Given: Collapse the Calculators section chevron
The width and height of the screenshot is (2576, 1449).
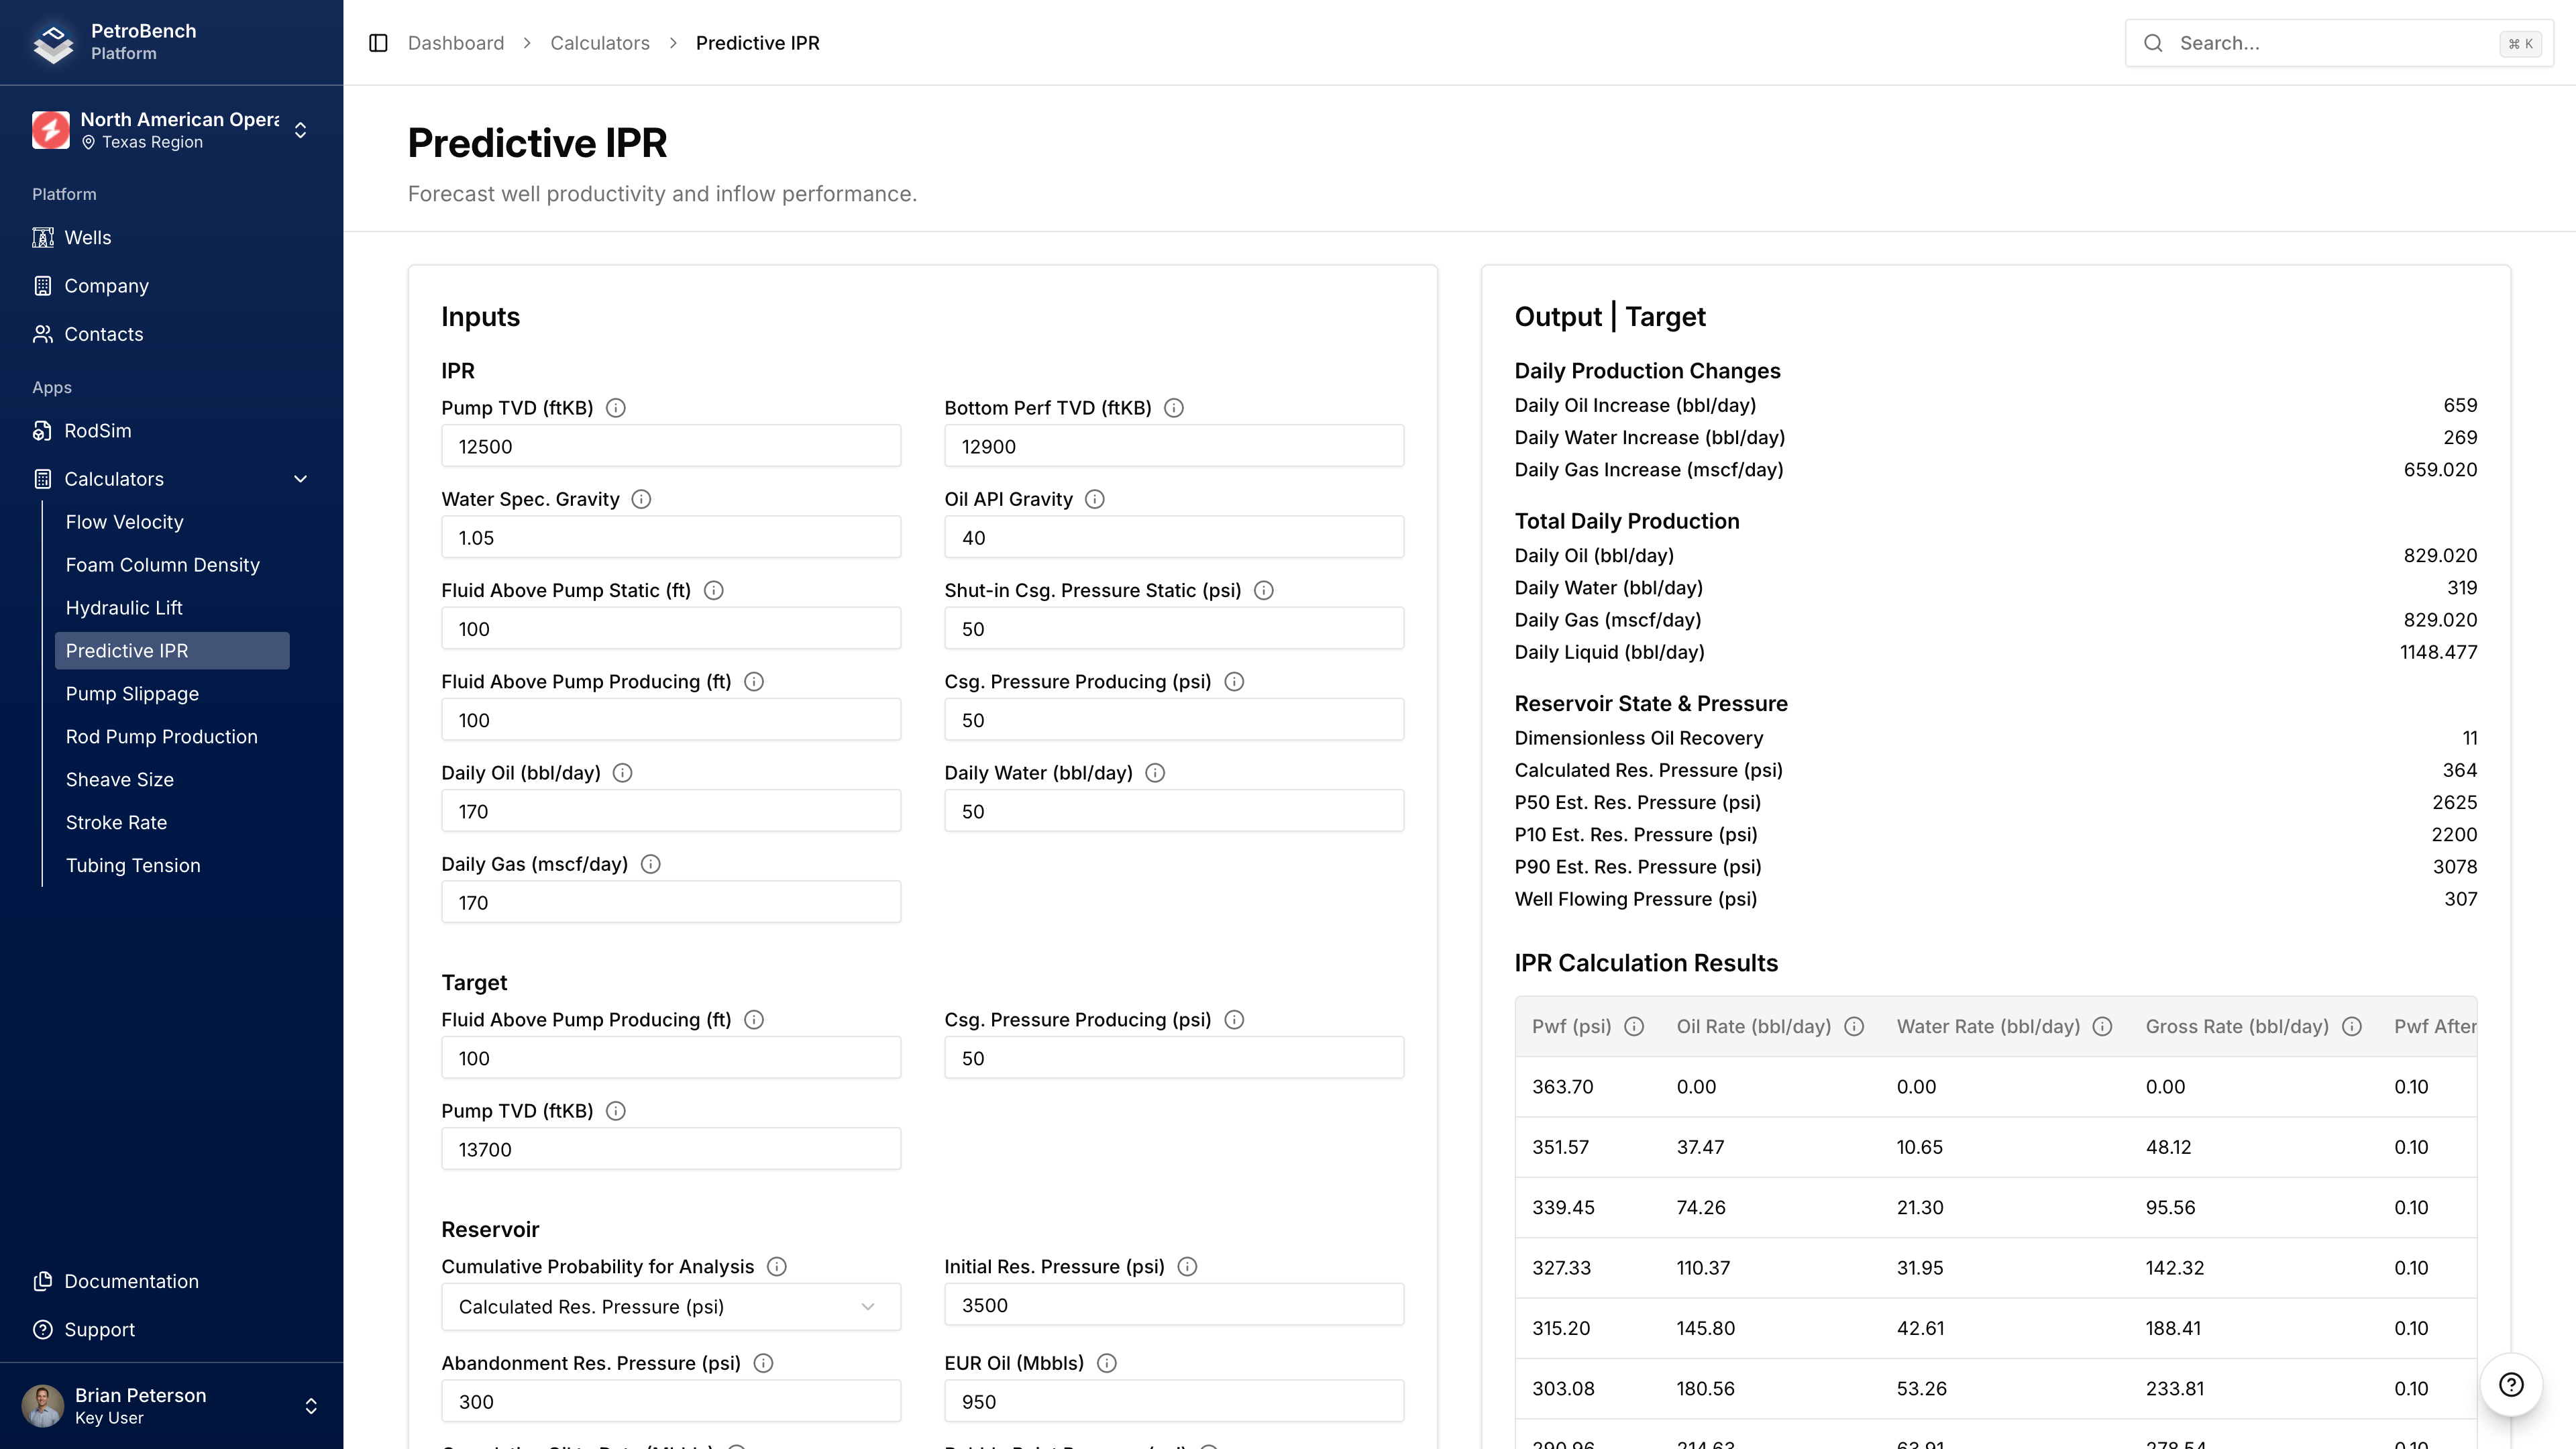Looking at the screenshot, I should (x=300, y=479).
